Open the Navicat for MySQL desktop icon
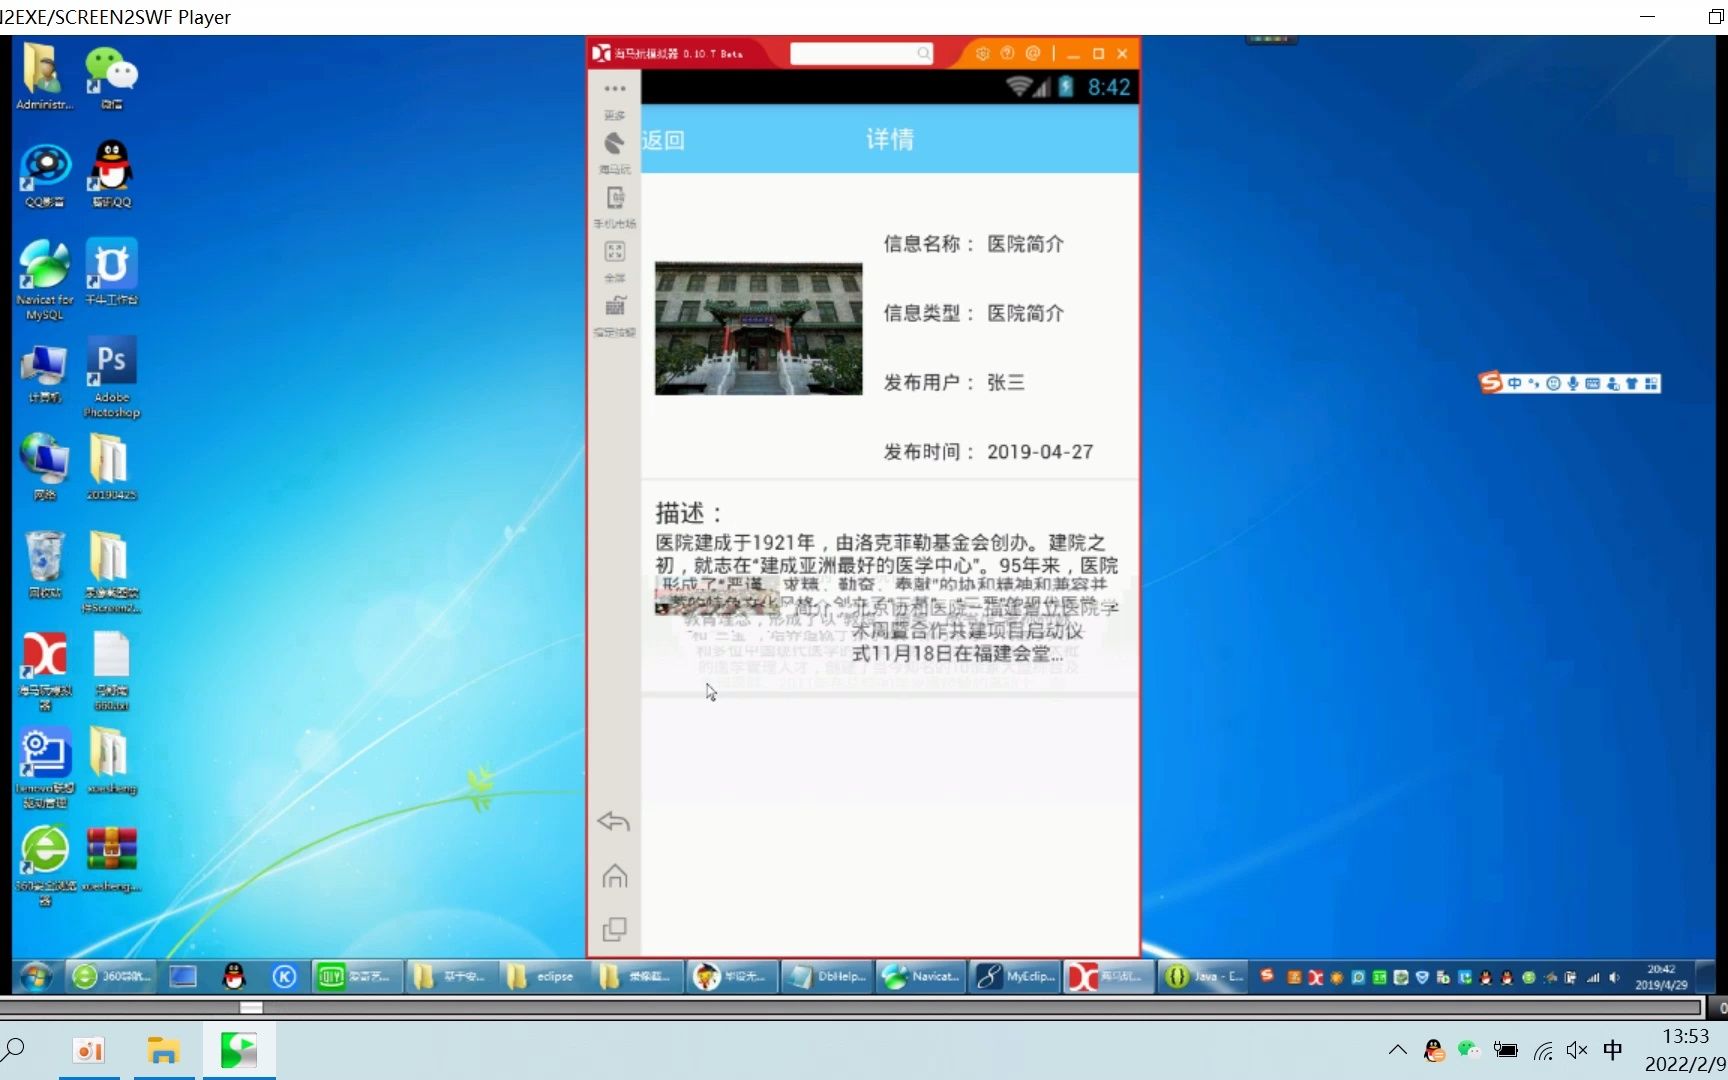The height and width of the screenshot is (1080, 1728). (x=44, y=279)
